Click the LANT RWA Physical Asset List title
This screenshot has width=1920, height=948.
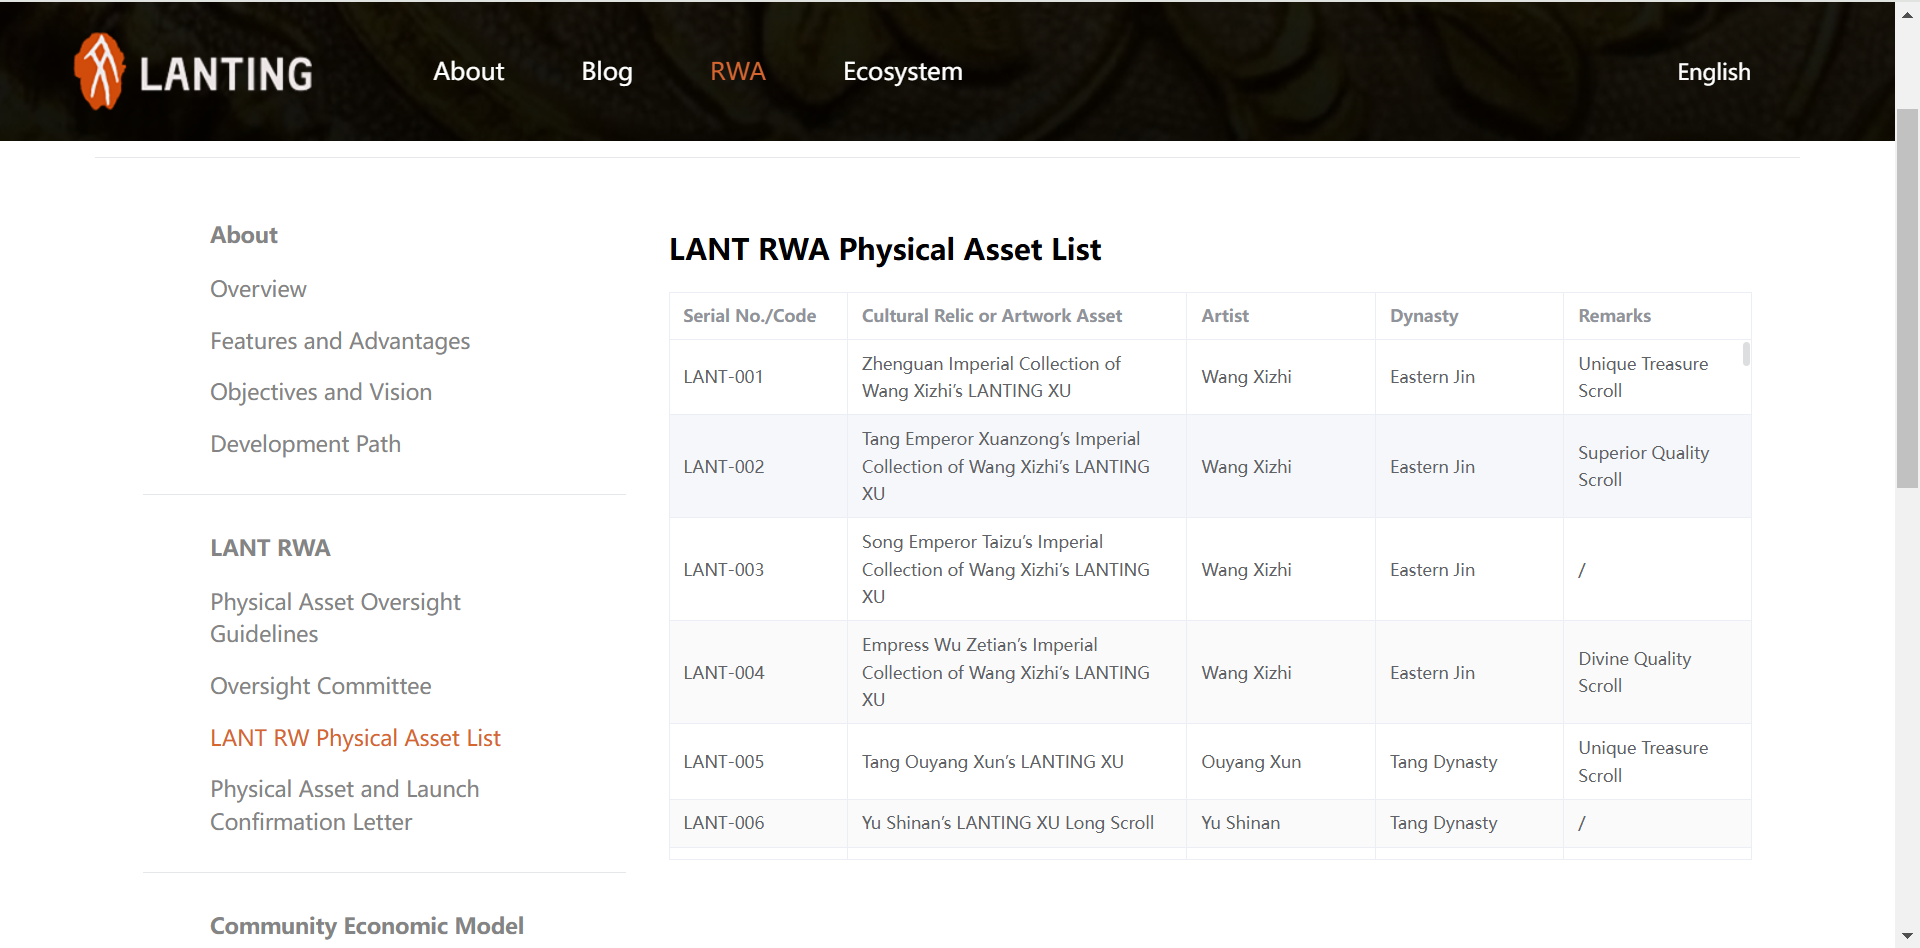pyautogui.click(x=885, y=249)
